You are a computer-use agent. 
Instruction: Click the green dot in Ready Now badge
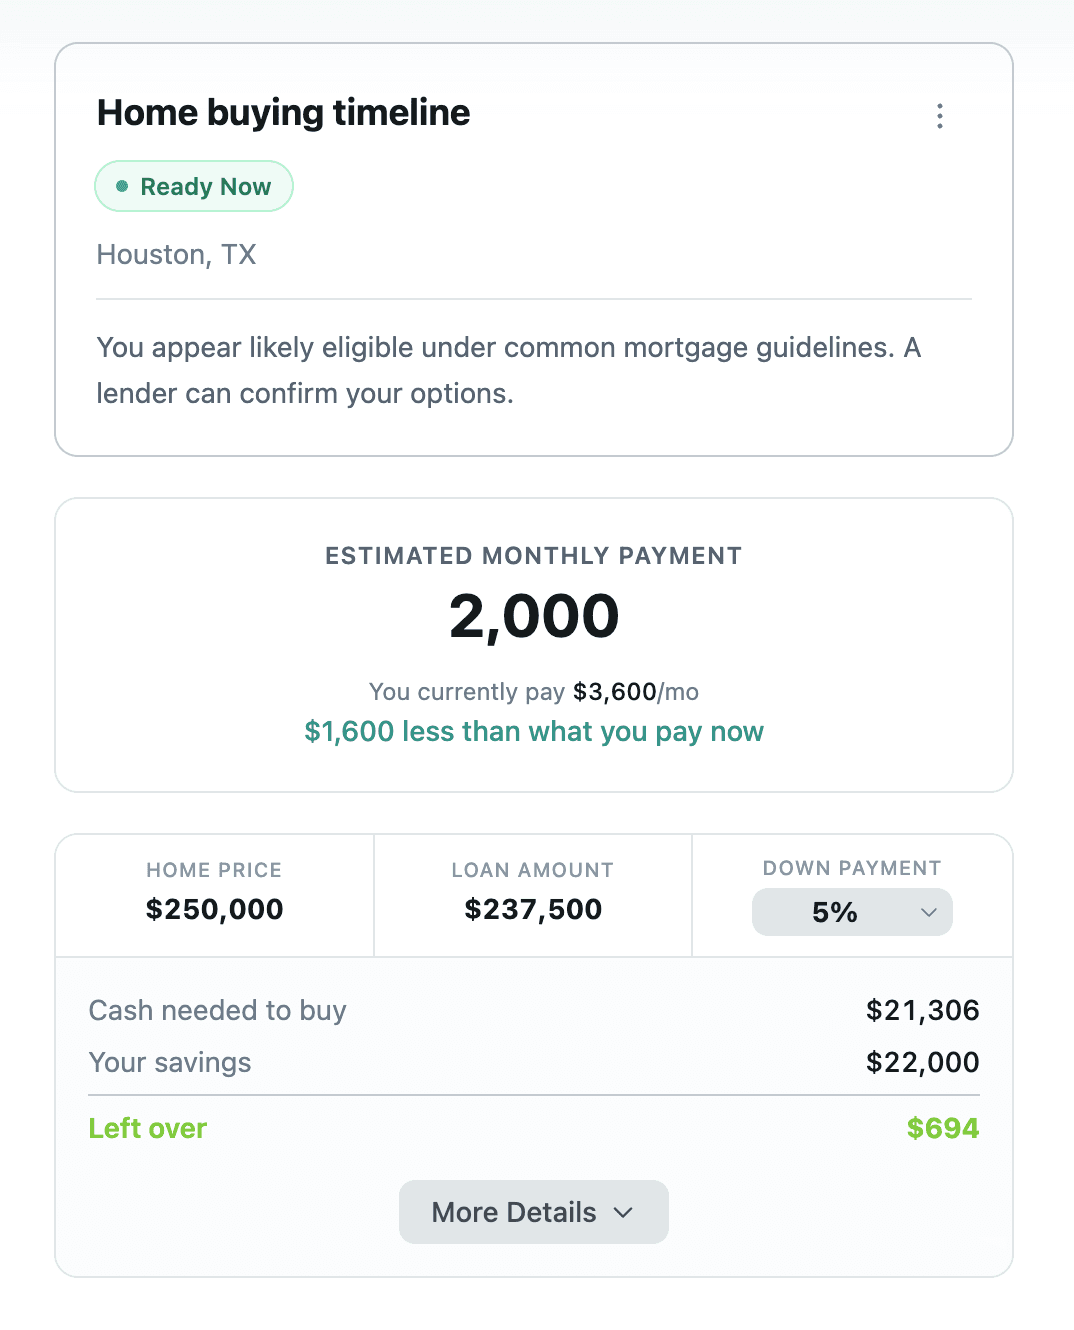(122, 186)
